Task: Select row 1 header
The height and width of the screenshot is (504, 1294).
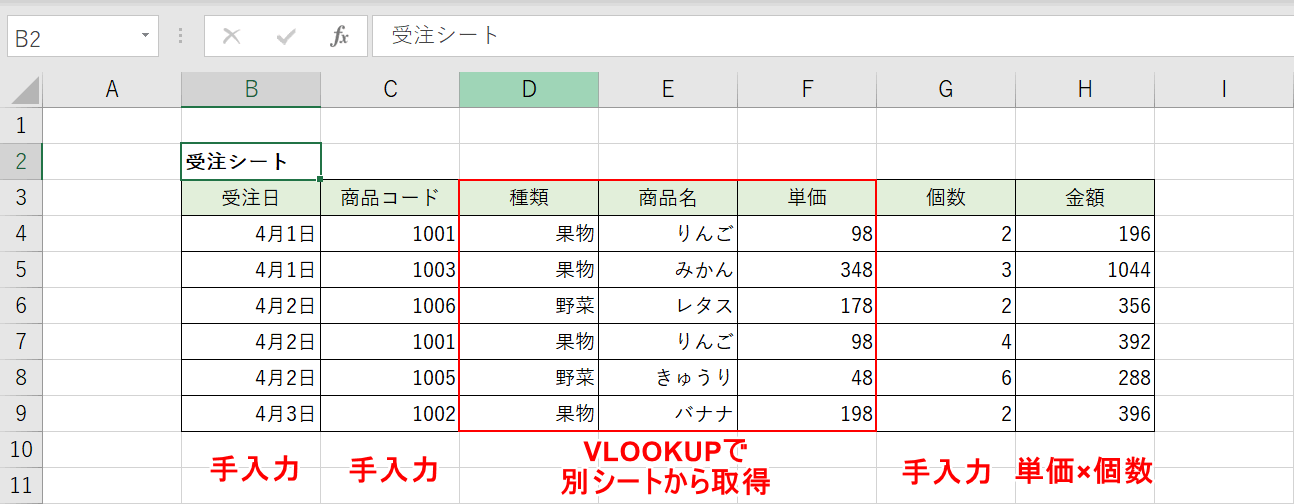Action: click(x=22, y=126)
